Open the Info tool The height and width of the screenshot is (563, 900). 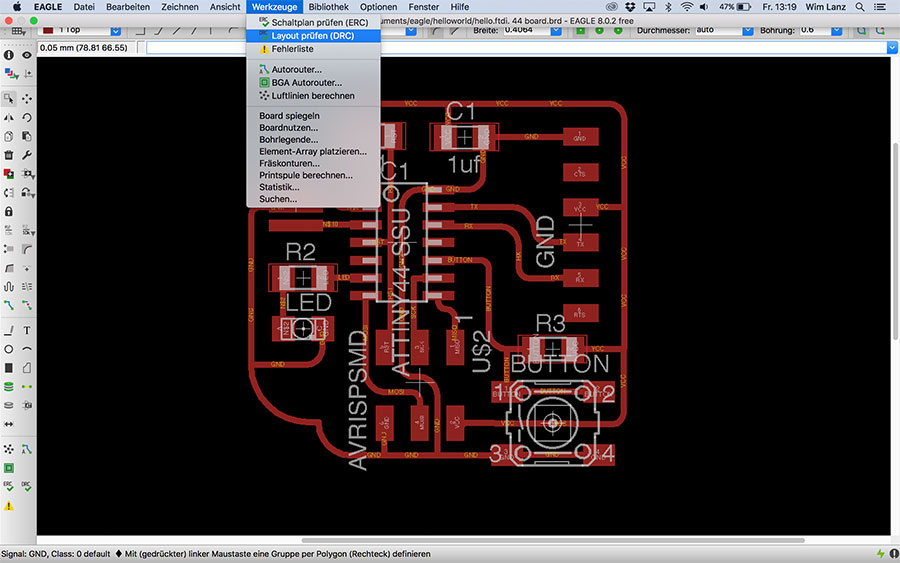pyautogui.click(x=9, y=55)
